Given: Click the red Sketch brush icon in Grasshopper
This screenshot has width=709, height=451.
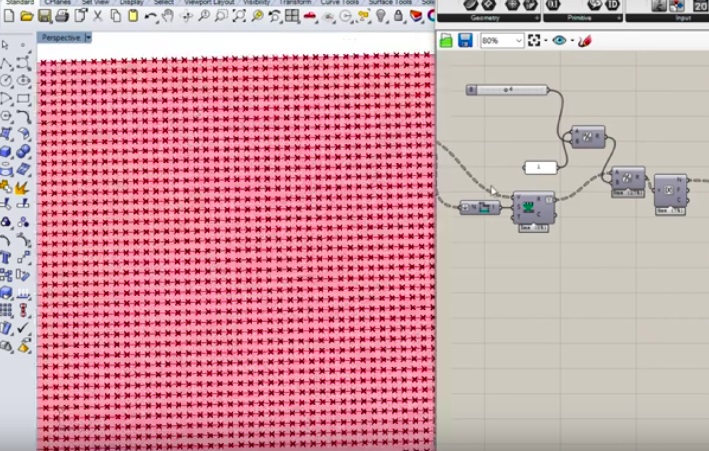Looking at the screenshot, I should coord(585,41).
